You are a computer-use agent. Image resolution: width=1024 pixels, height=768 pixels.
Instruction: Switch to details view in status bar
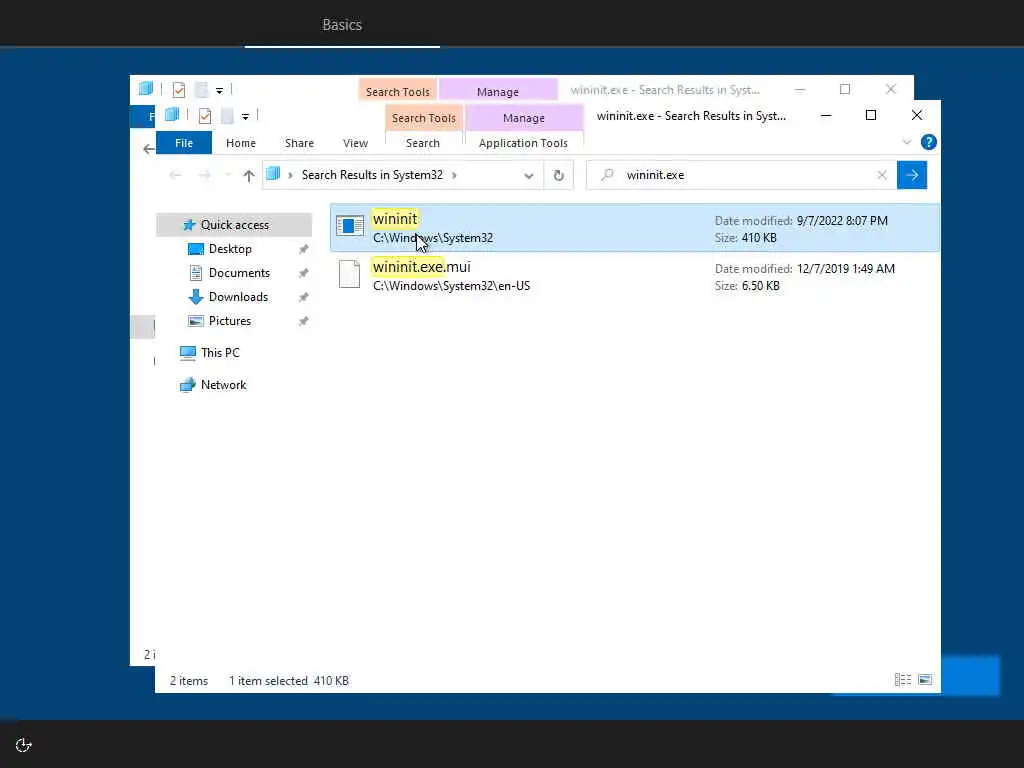tap(903, 680)
